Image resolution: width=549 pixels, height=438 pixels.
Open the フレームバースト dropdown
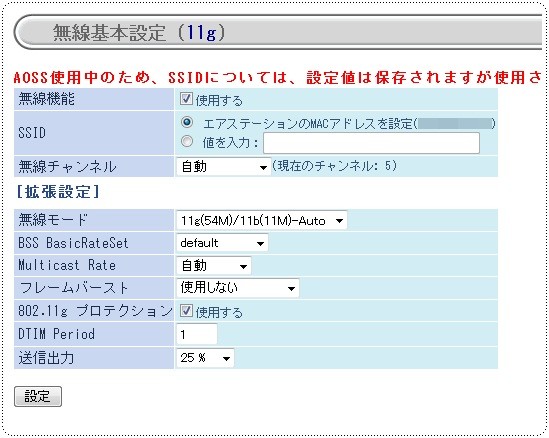coord(238,288)
